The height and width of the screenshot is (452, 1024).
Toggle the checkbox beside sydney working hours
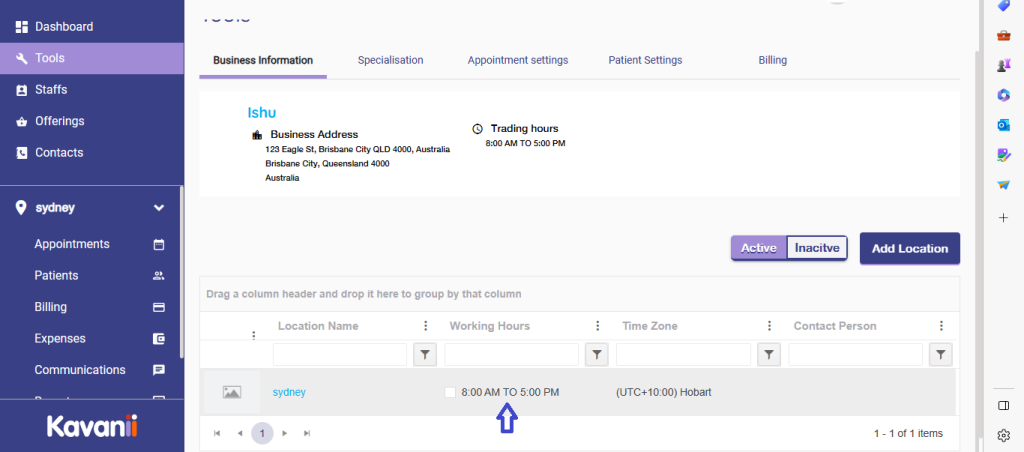tap(450, 392)
